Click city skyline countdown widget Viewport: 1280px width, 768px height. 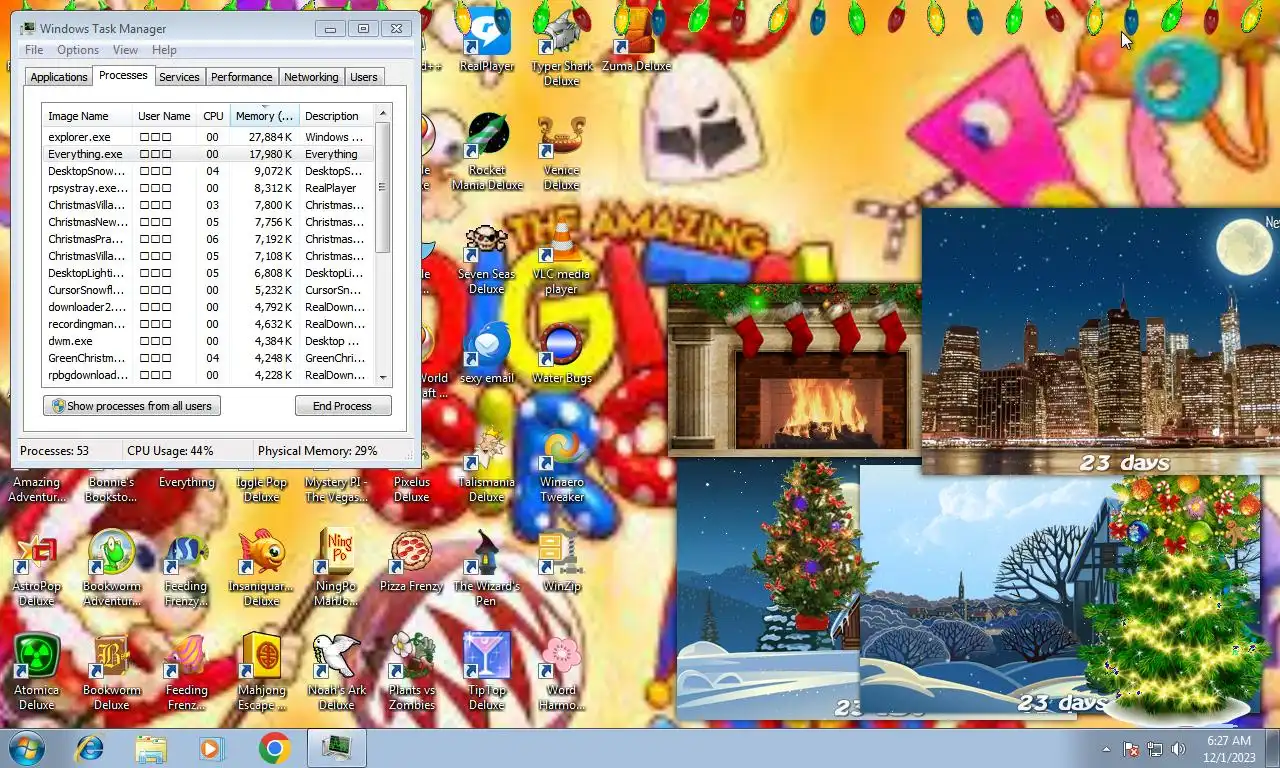tap(1100, 341)
